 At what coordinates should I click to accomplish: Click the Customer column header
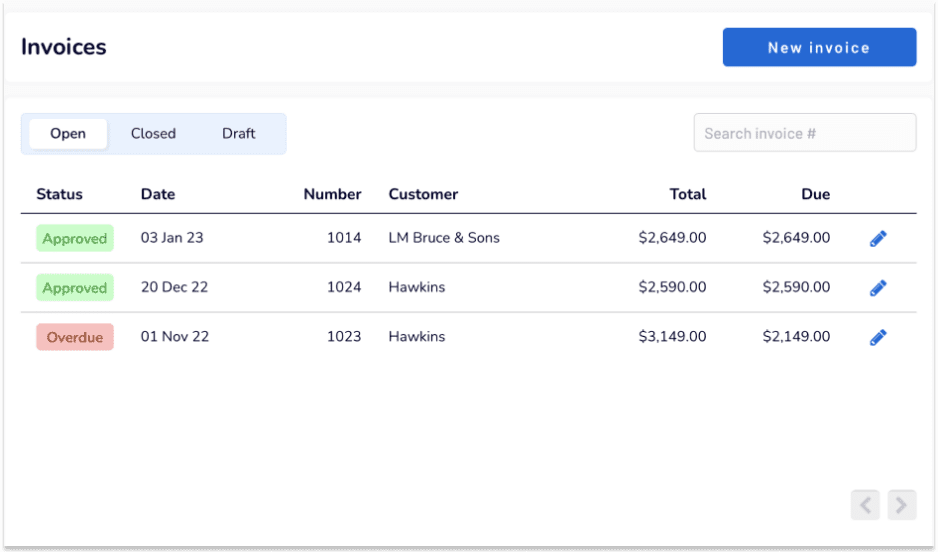pyautogui.click(x=423, y=194)
